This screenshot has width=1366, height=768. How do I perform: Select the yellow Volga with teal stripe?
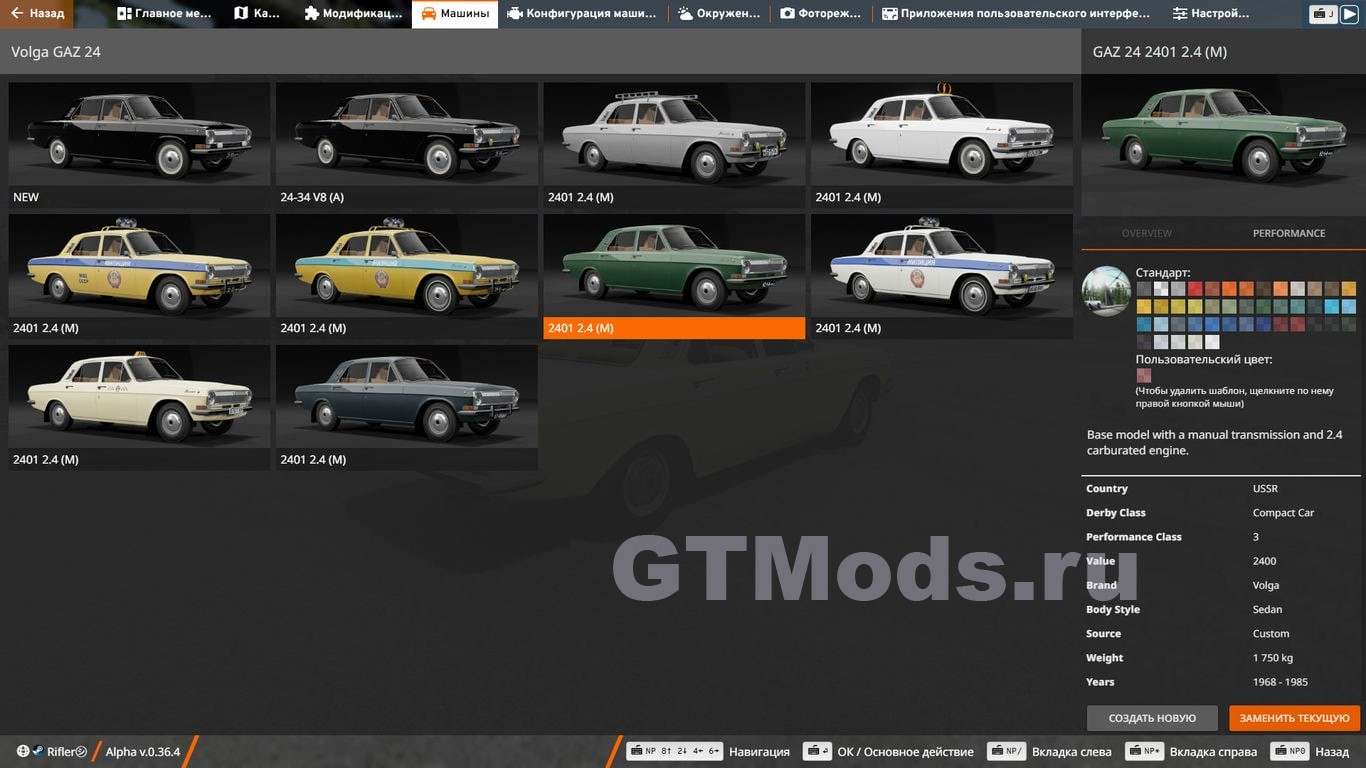coord(407,276)
